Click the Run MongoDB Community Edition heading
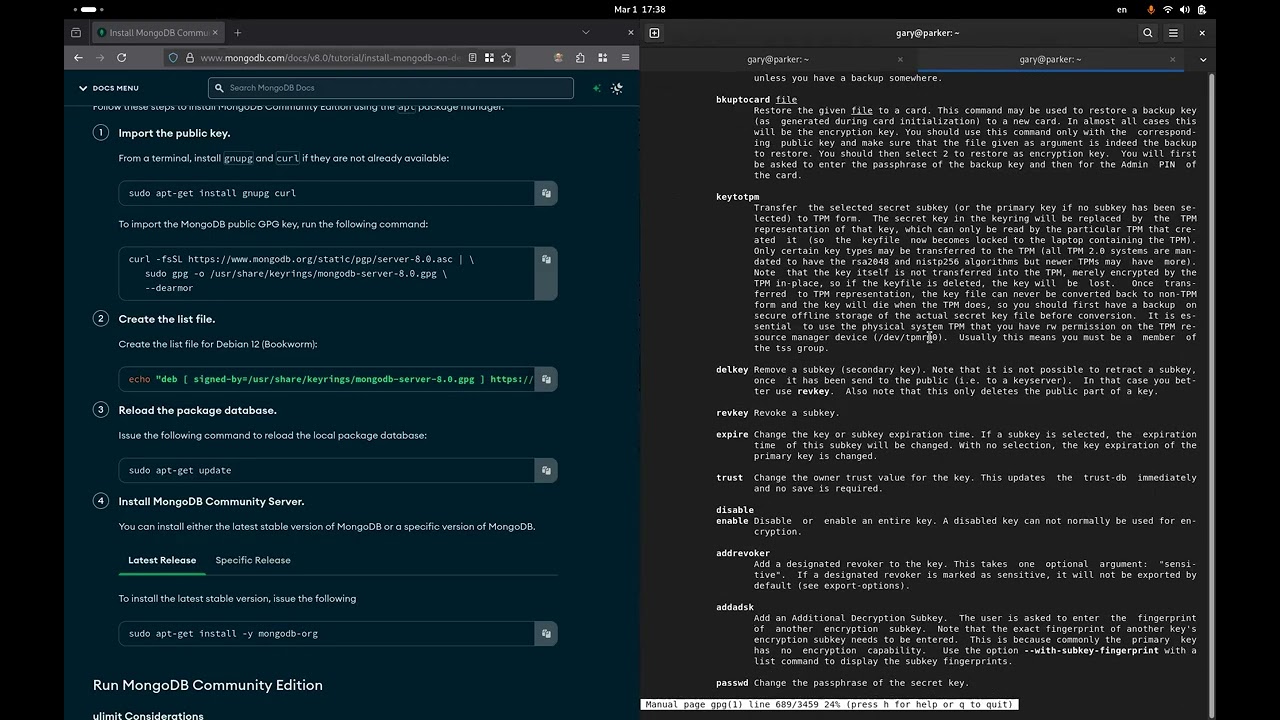Image resolution: width=1280 pixels, height=720 pixels. 208,685
